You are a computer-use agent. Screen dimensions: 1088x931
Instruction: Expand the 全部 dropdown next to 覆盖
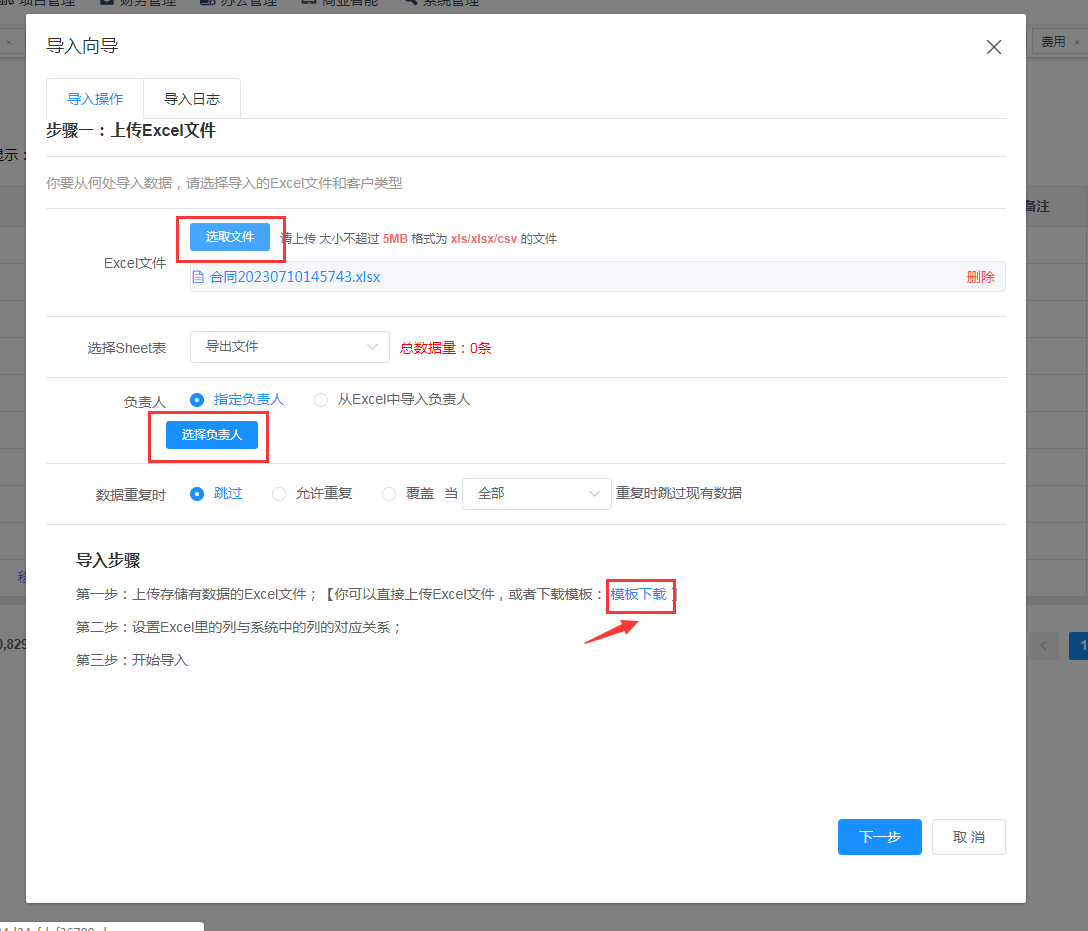click(x=536, y=494)
